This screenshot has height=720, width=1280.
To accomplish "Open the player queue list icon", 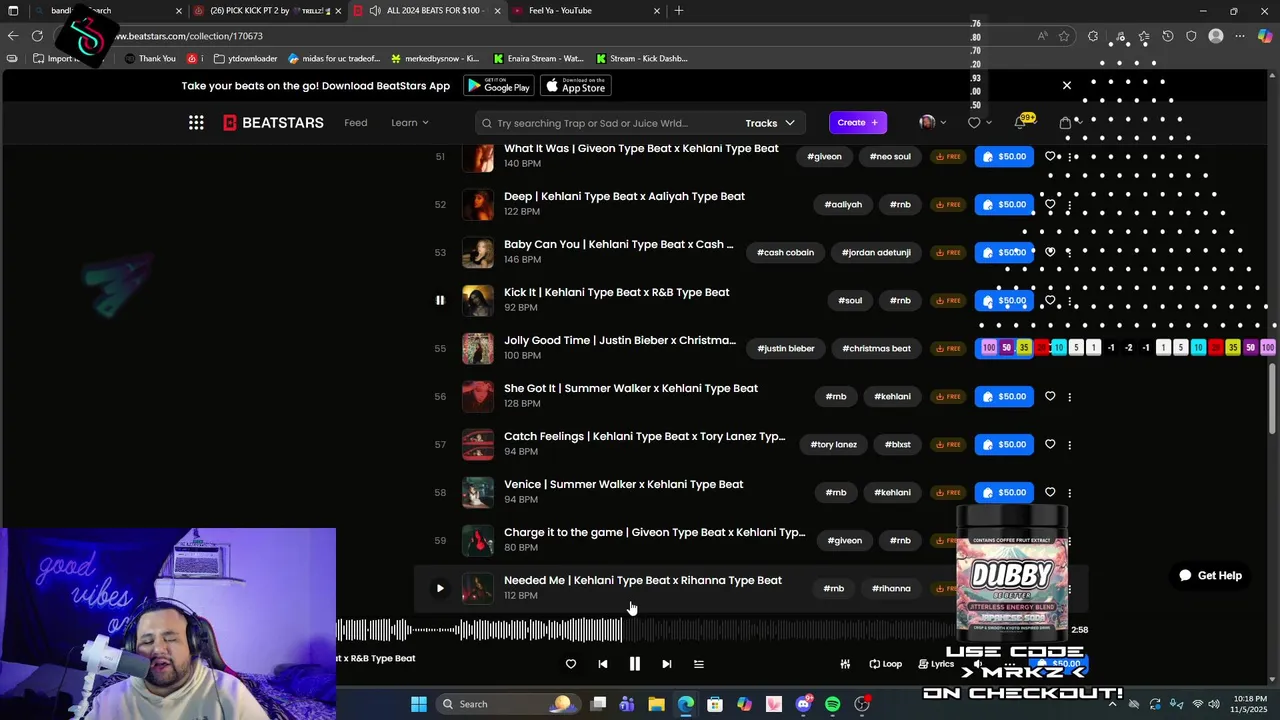I will [x=699, y=664].
